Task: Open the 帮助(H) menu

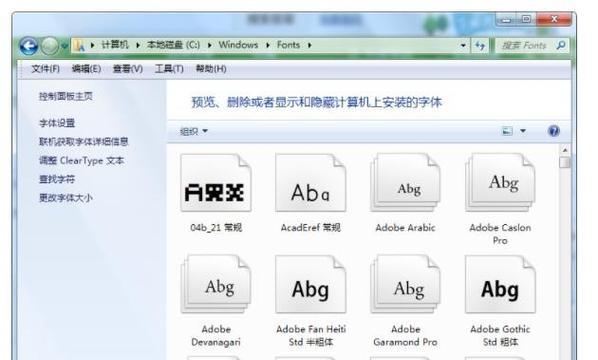Action: (211, 69)
